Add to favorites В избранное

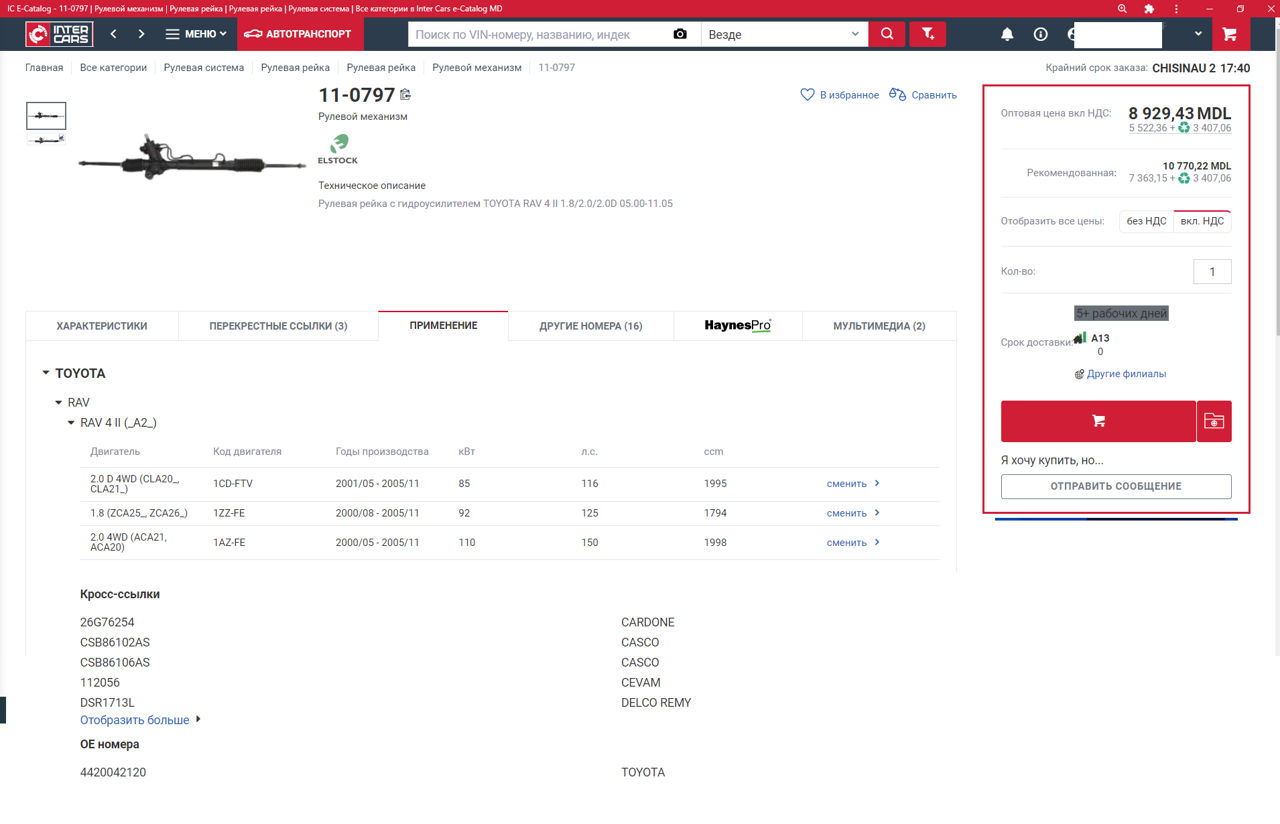pyautogui.click(x=840, y=95)
